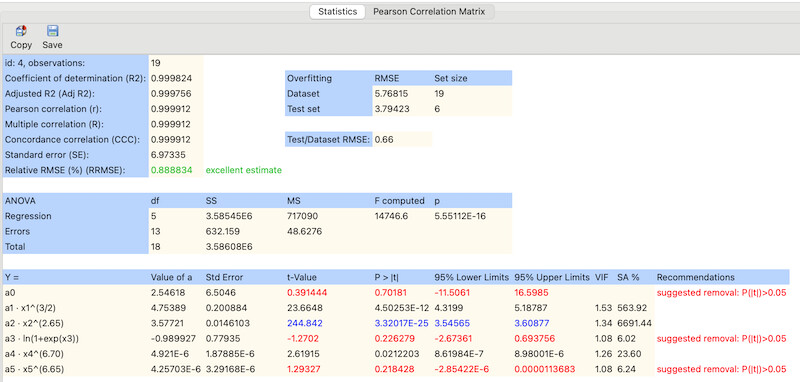Select the 'a3 · ln(1+exp(x3))' term
800x382 pixels.
[x=41, y=338]
